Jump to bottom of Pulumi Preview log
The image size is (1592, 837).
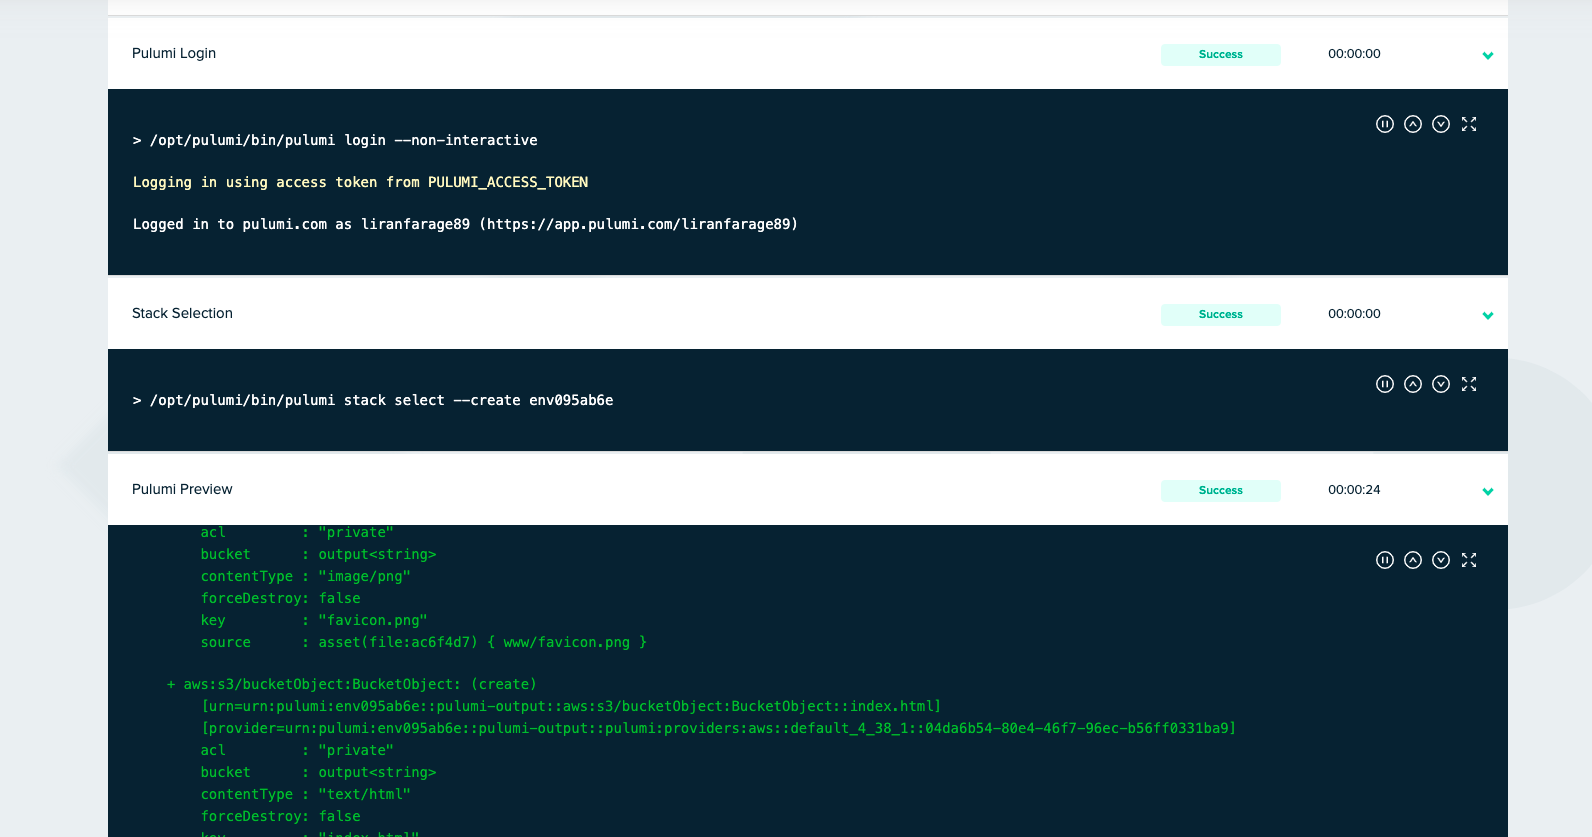[x=1441, y=560]
